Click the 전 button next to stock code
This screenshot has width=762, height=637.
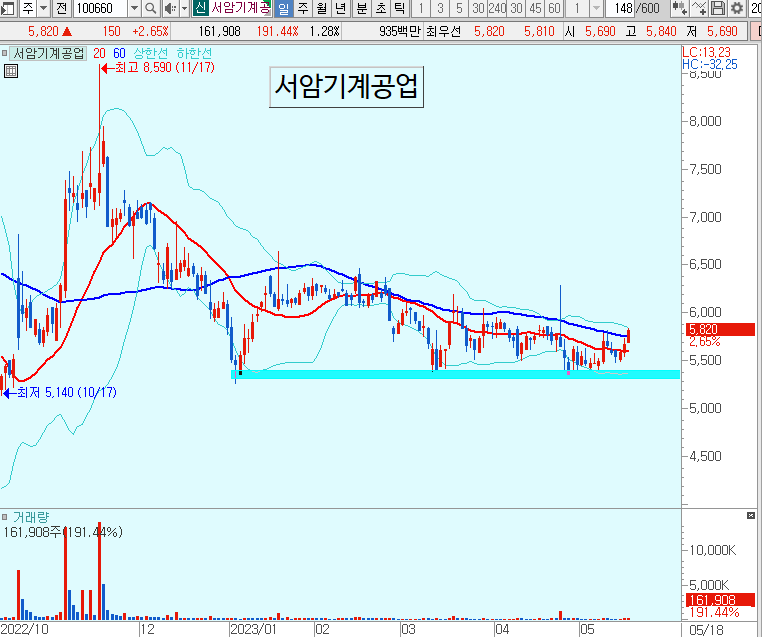click(62, 8)
